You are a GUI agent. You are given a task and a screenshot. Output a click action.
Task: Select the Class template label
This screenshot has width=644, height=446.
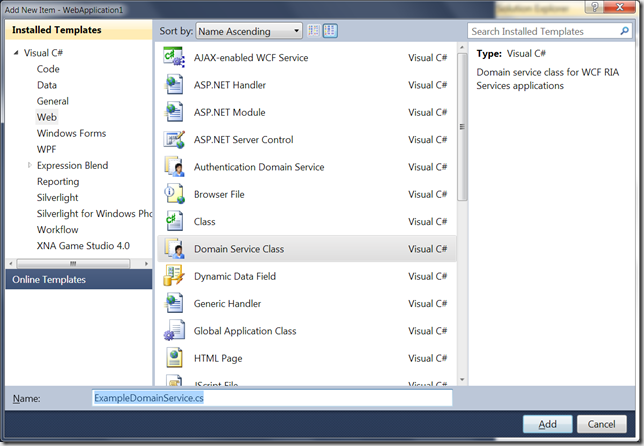click(x=204, y=222)
